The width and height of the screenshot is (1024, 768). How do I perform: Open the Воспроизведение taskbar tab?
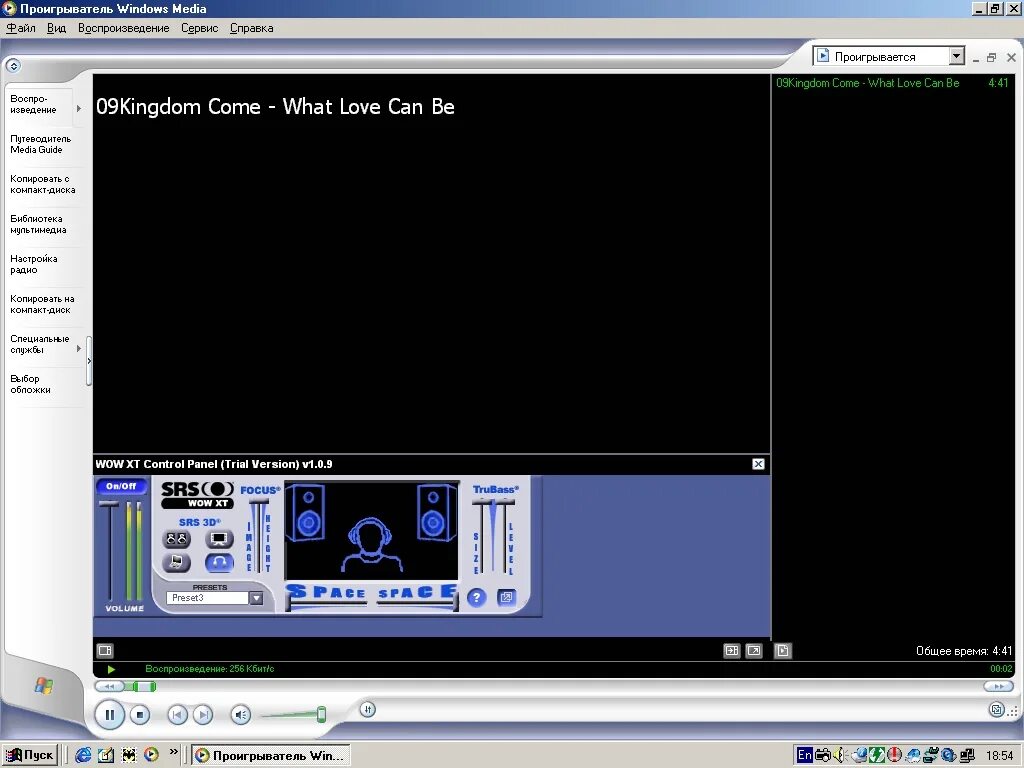[x=39, y=104]
